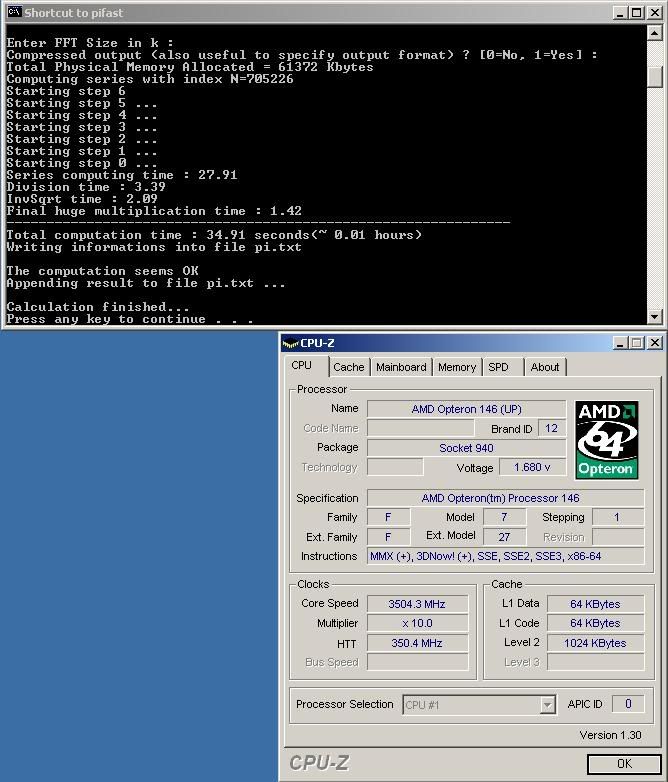The width and height of the screenshot is (668, 782).
Task: Select the CPU tab in CPU-Z
Action: [x=302, y=366]
